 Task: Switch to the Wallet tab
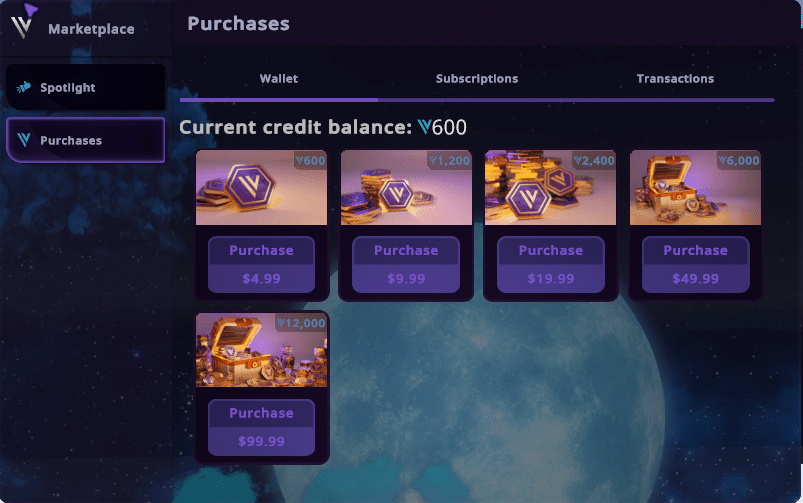(279, 79)
